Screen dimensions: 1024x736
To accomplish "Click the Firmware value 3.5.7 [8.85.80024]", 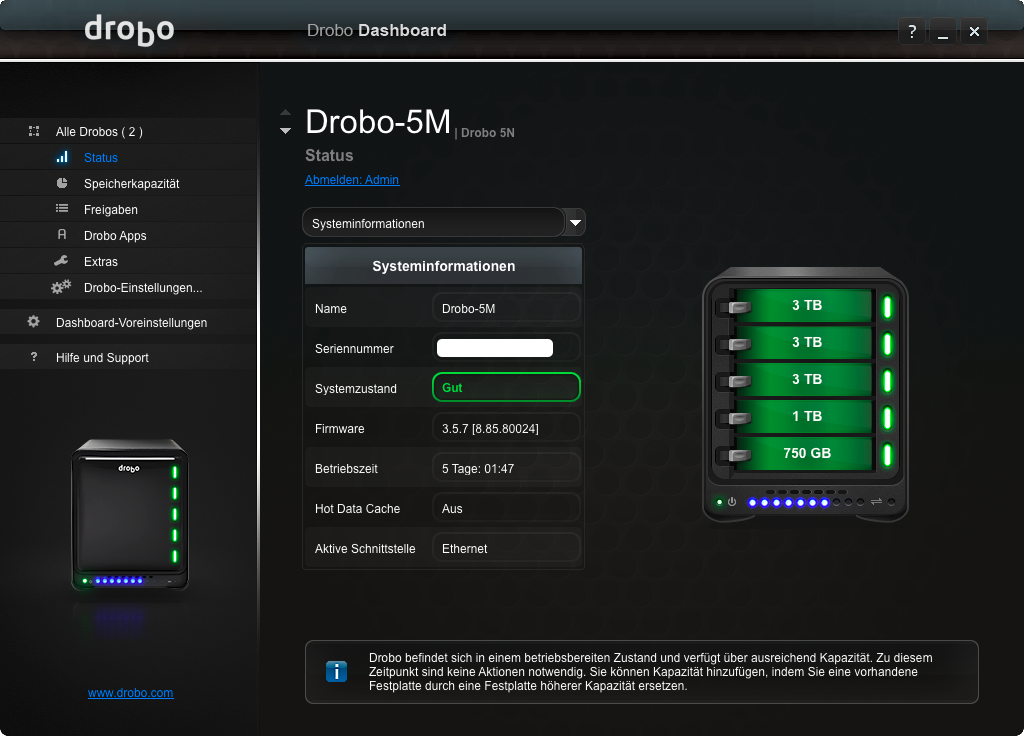I will tap(506, 428).
